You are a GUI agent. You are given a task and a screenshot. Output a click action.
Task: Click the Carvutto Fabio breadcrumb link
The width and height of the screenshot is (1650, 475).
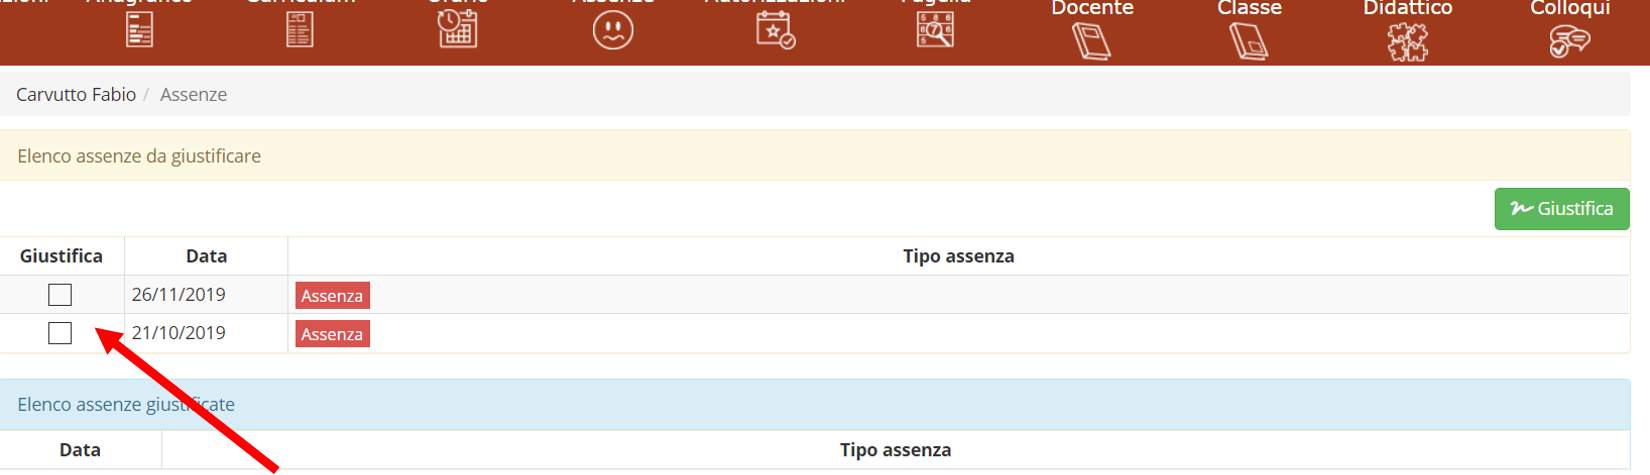76,95
